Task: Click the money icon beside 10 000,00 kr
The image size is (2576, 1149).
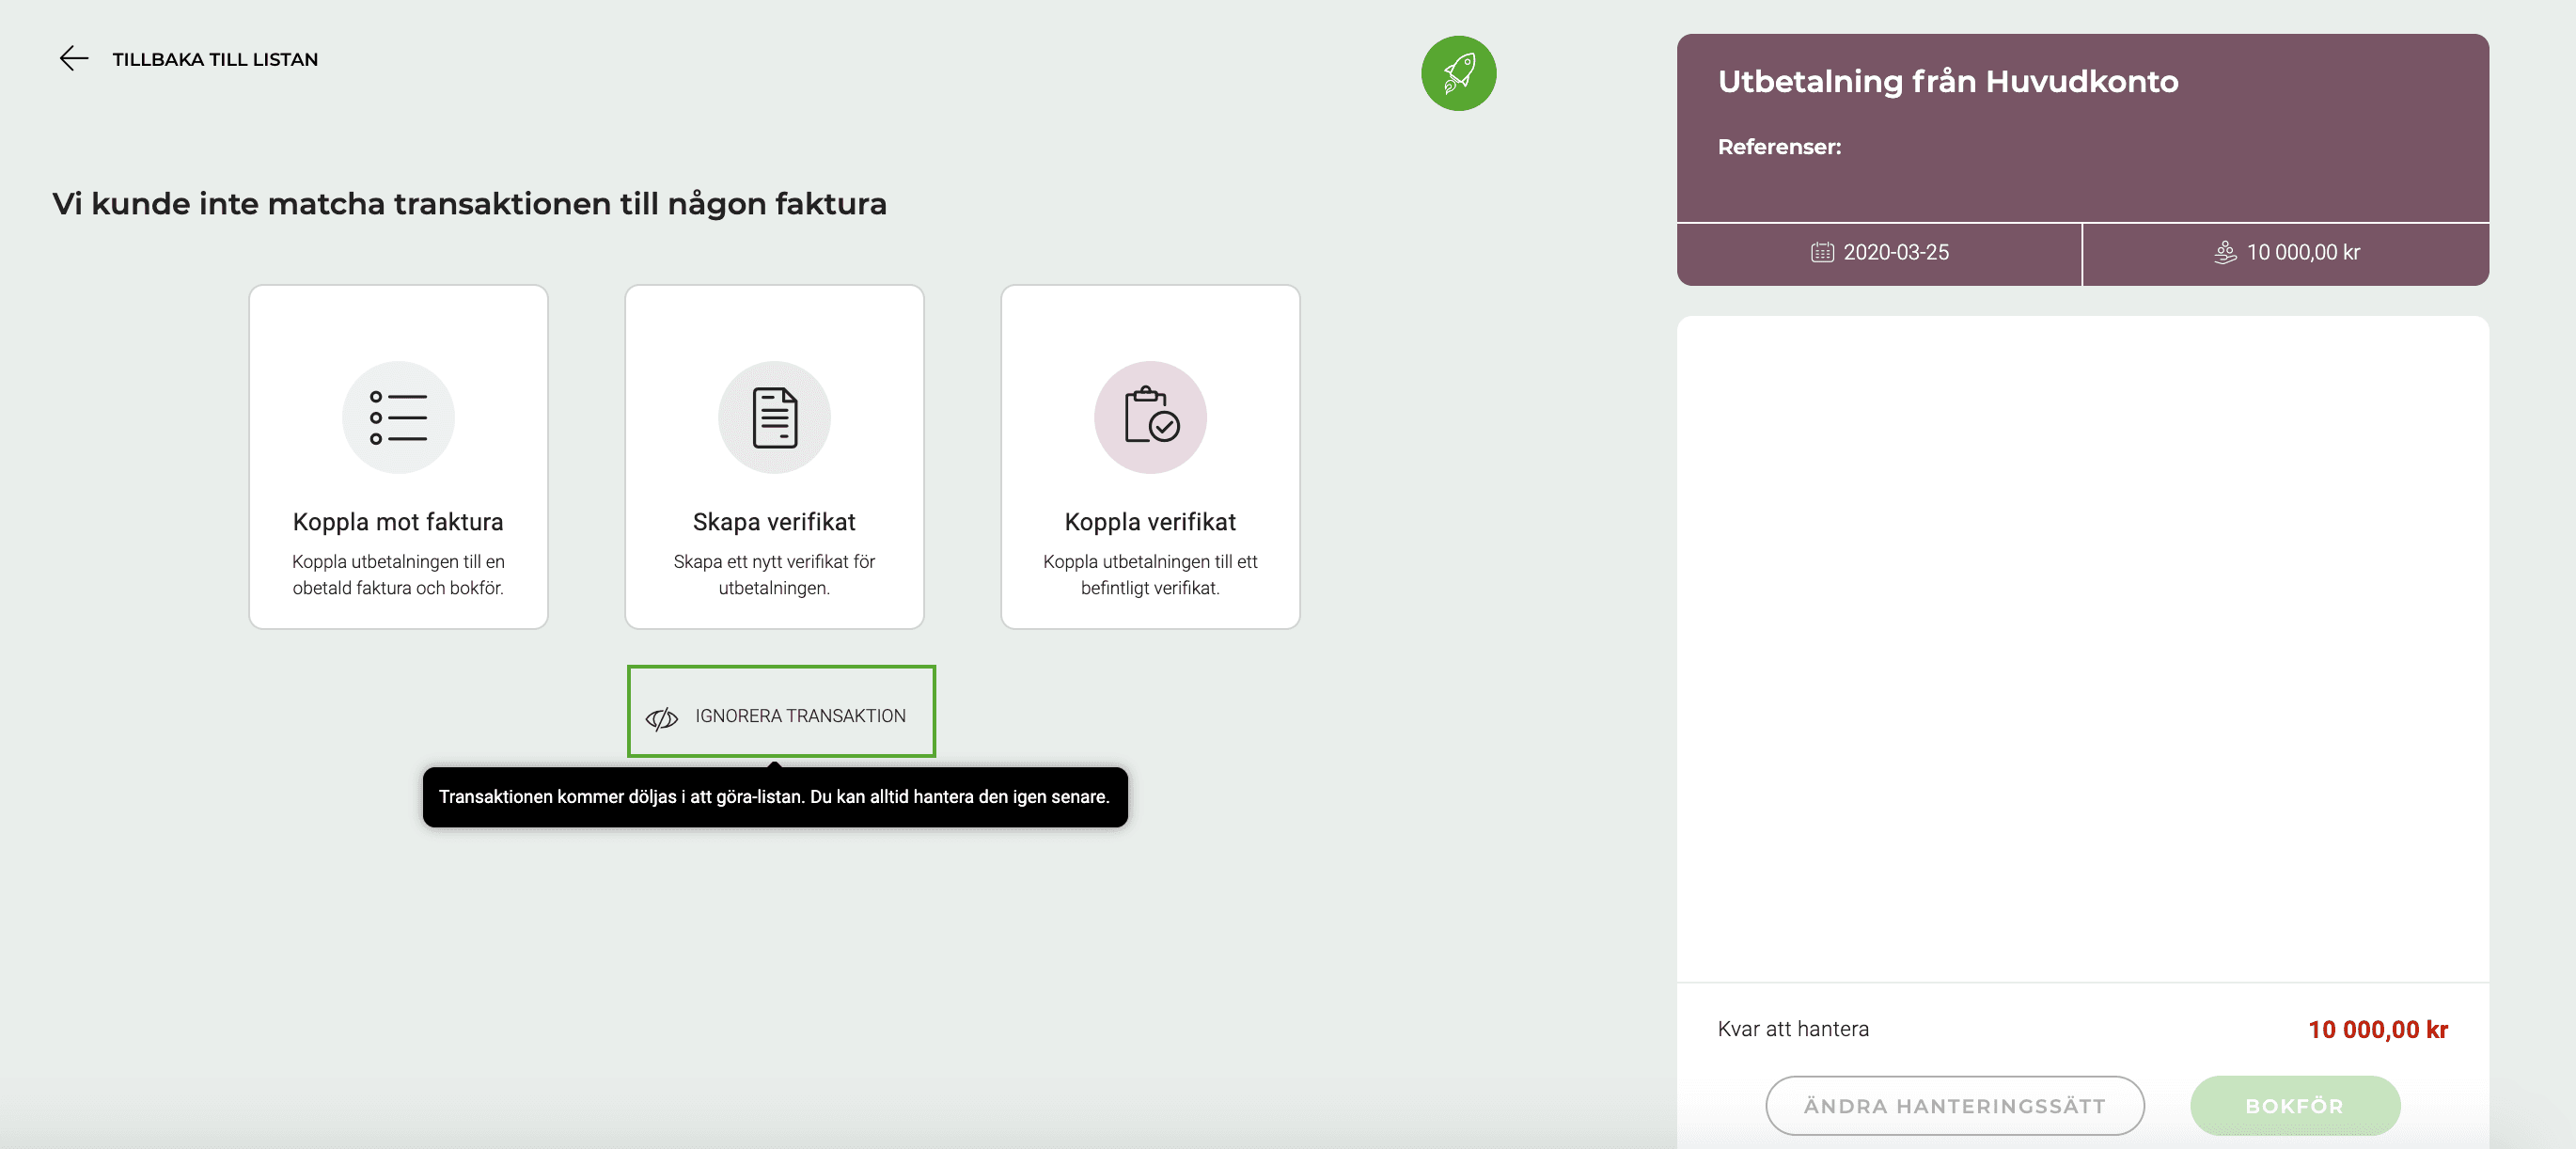Action: (2224, 253)
